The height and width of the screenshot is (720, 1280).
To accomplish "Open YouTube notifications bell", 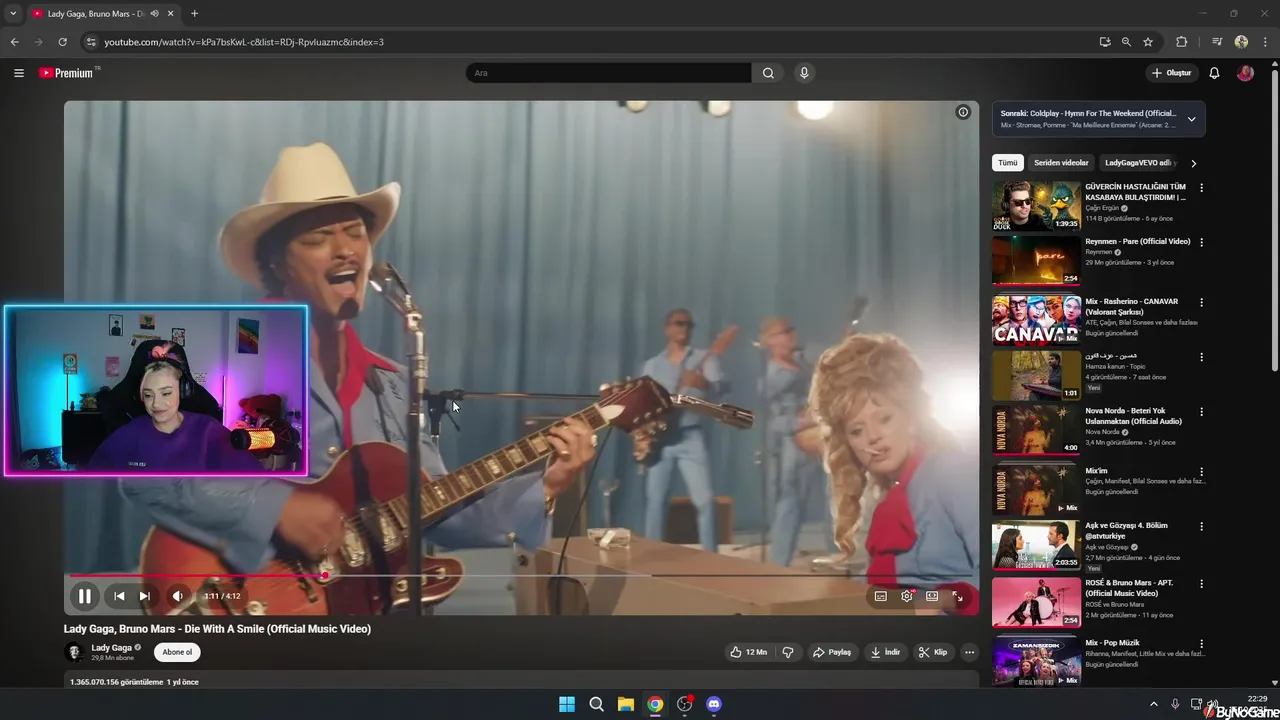I will (x=1214, y=73).
